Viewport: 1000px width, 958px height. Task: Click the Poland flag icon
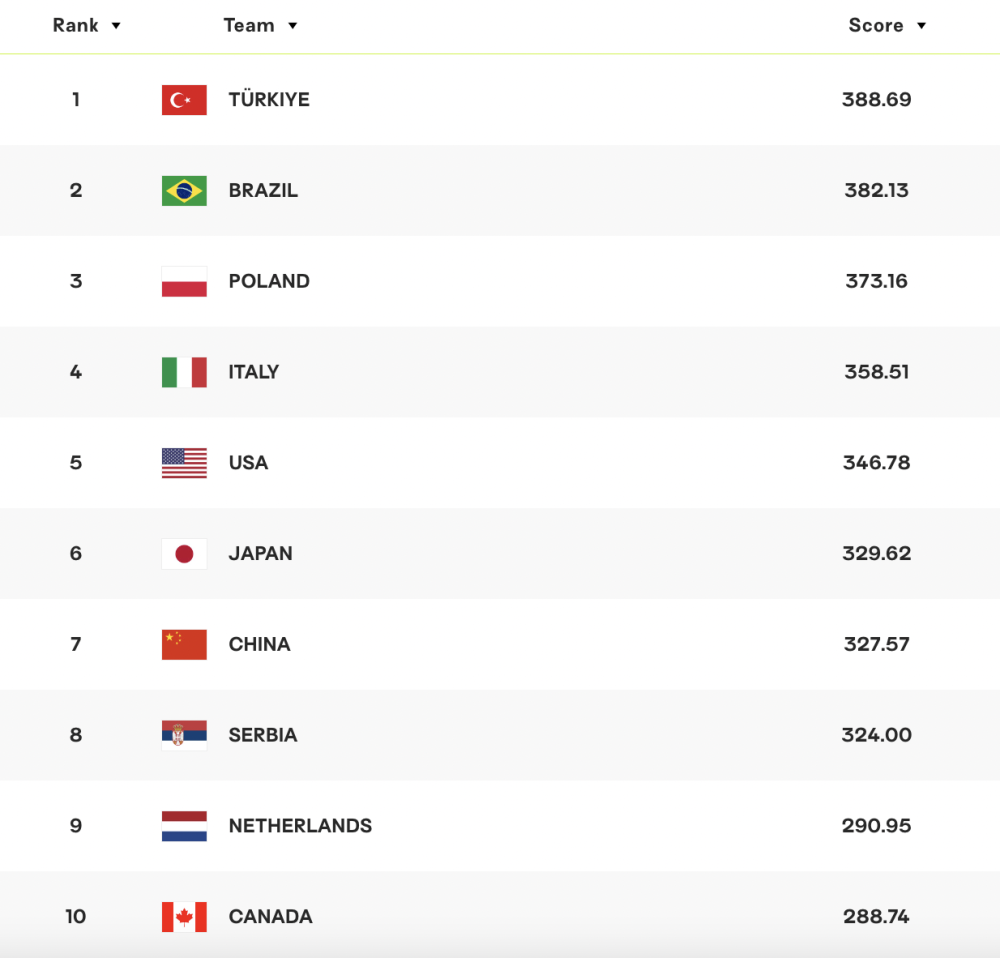pyautogui.click(x=184, y=282)
